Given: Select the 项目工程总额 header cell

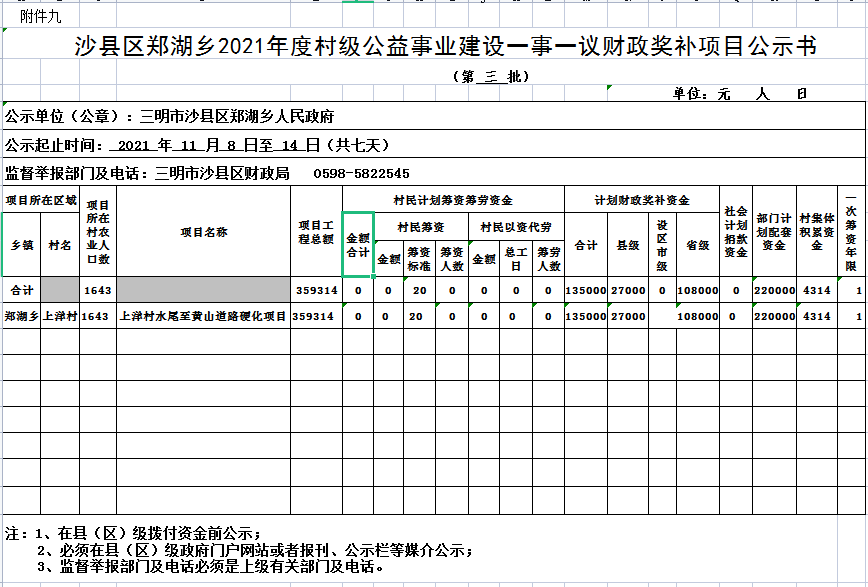Looking at the screenshot, I should tap(316, 232).
